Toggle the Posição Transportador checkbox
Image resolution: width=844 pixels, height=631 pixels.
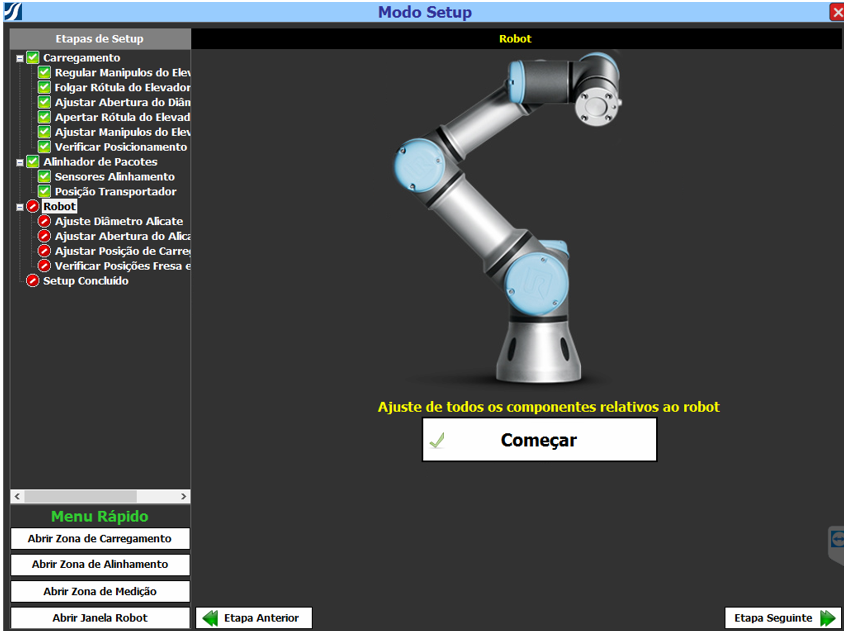(x=45, y=192)
